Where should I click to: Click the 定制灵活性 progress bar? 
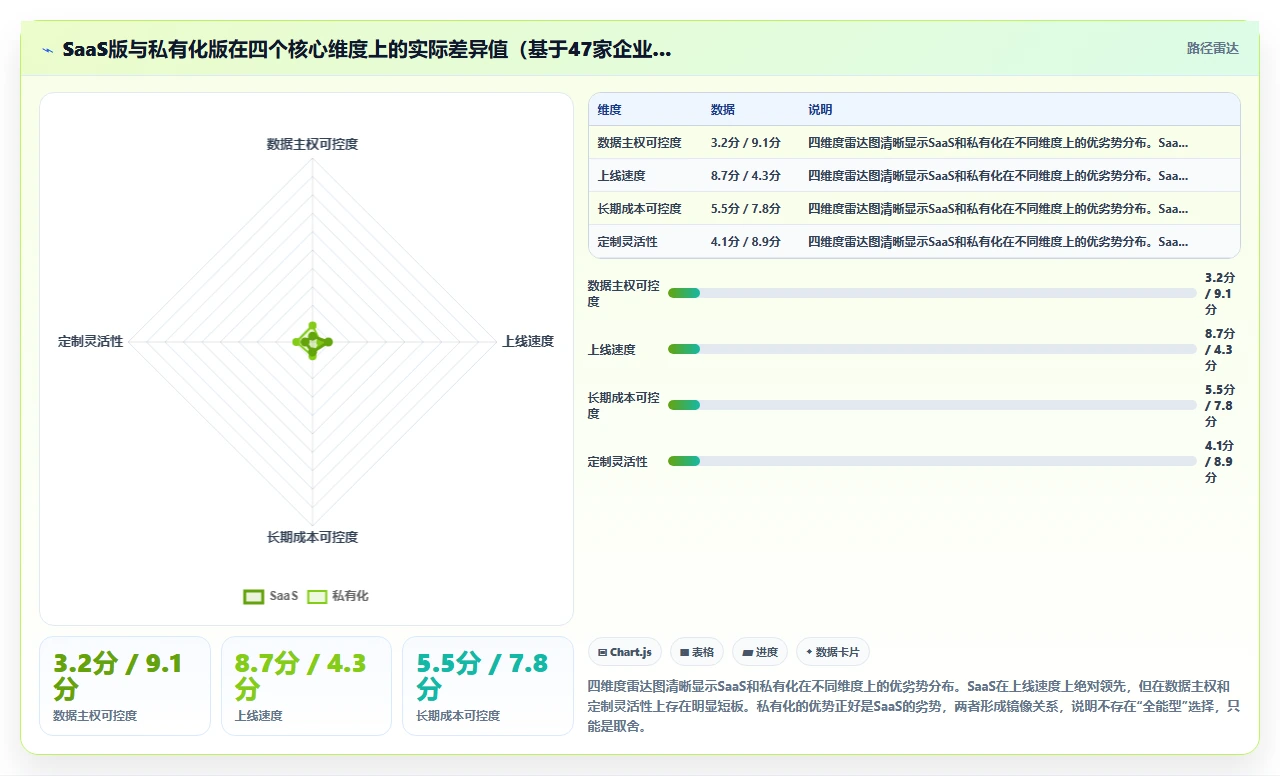[932, 461]
